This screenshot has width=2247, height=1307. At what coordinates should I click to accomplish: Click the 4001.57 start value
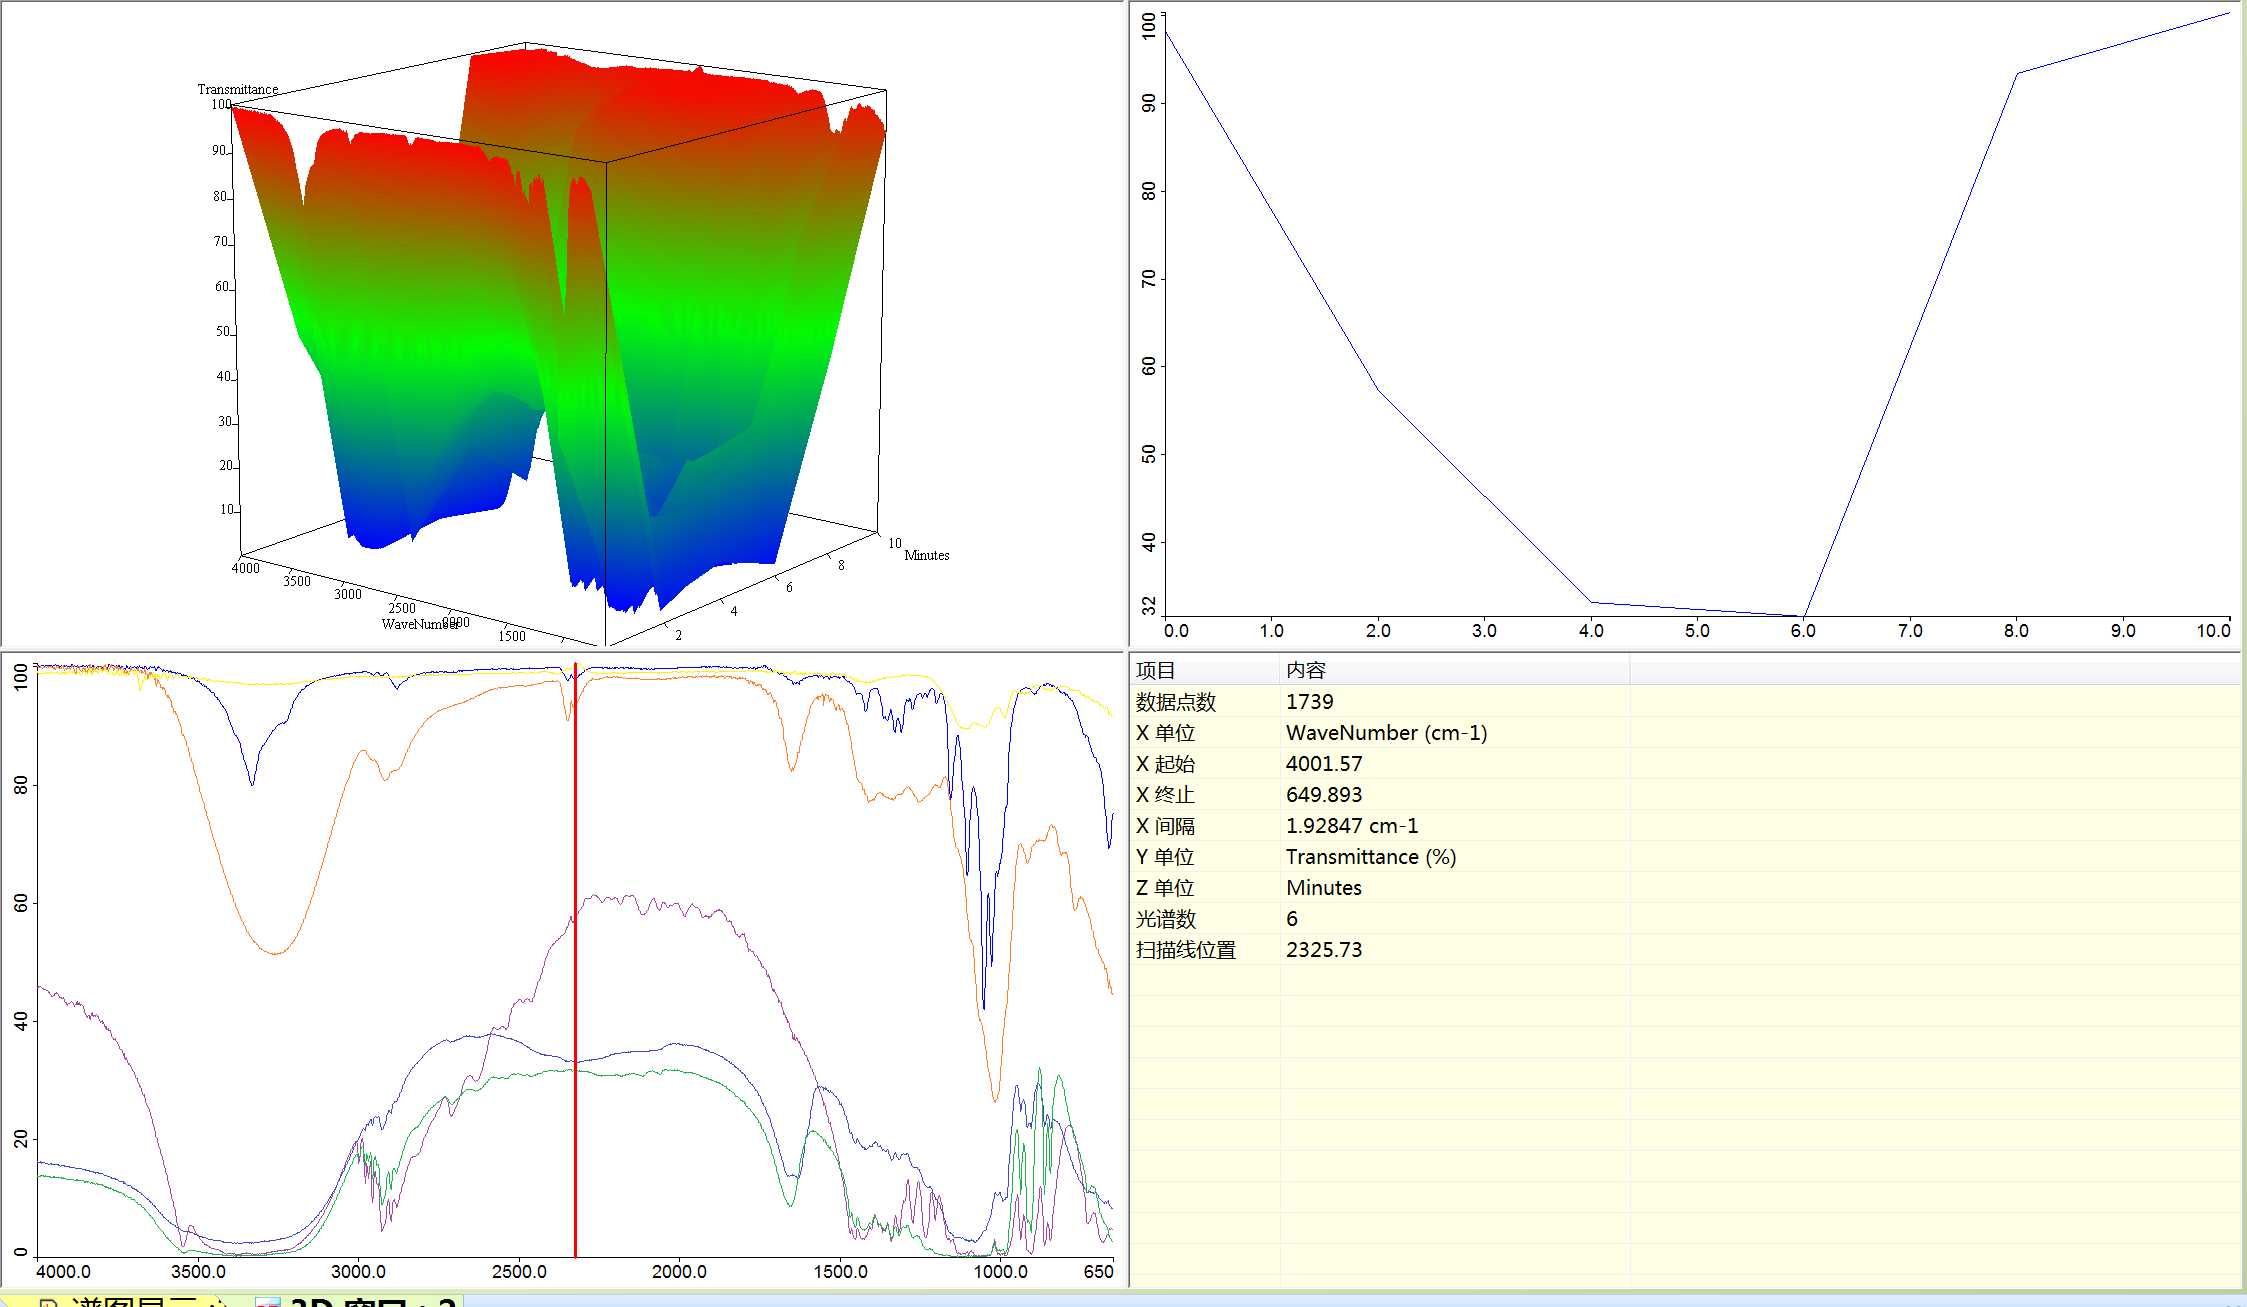coord(1324,764)
